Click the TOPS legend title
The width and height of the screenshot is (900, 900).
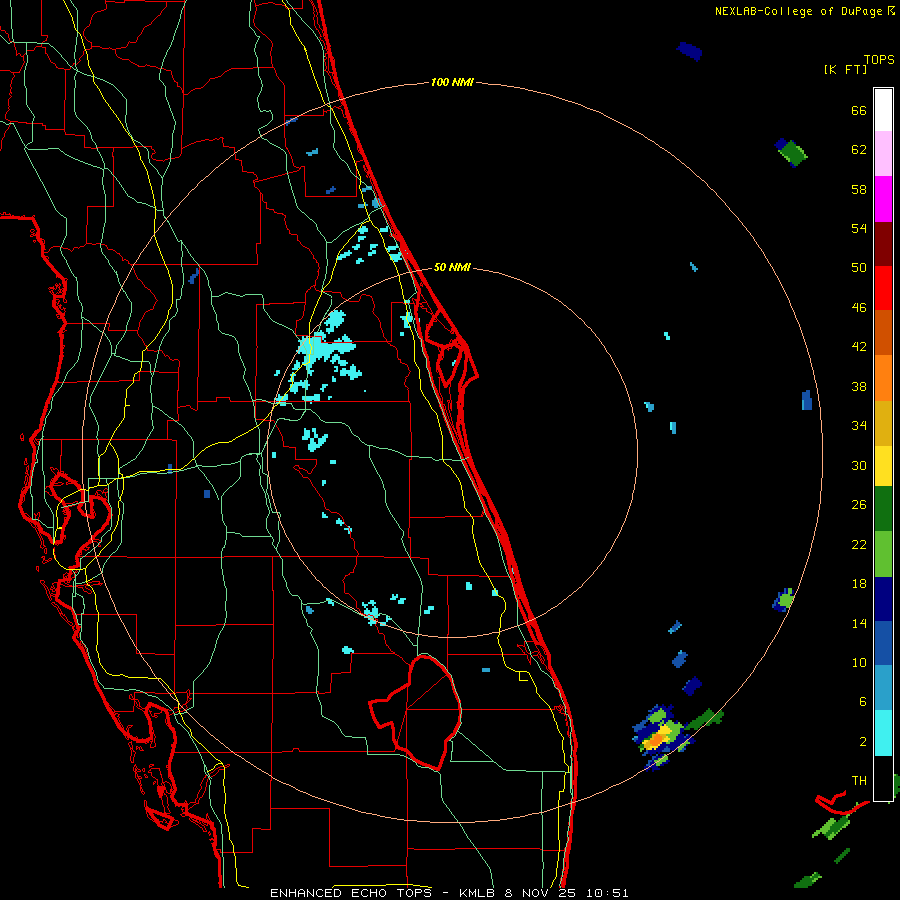point(879,59)
